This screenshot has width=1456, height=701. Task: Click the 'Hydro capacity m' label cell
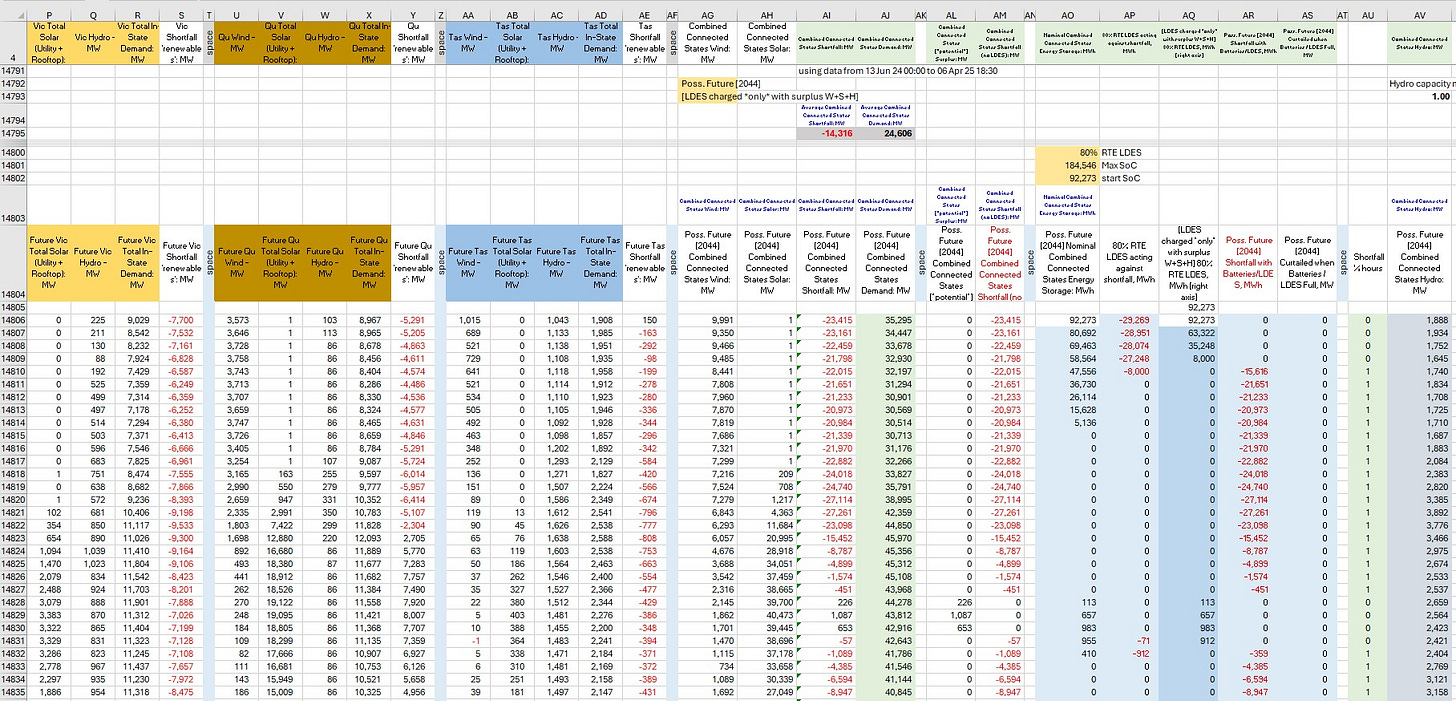1420,84
